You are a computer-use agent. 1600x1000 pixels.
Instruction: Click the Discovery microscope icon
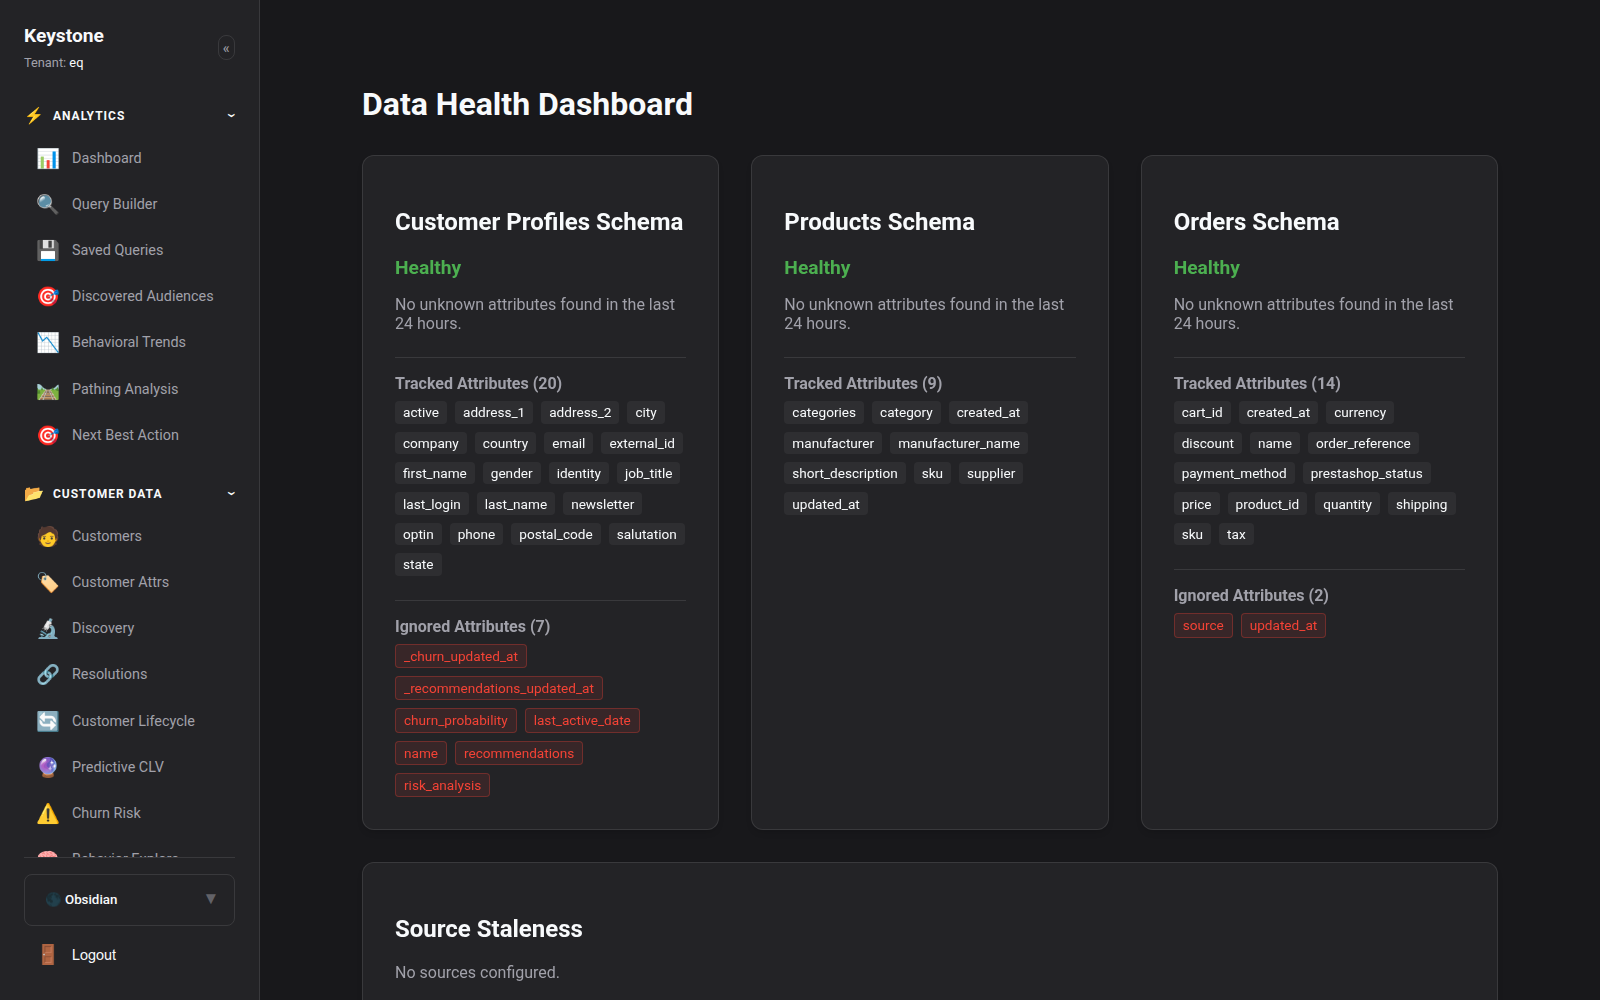coord(48,628)
